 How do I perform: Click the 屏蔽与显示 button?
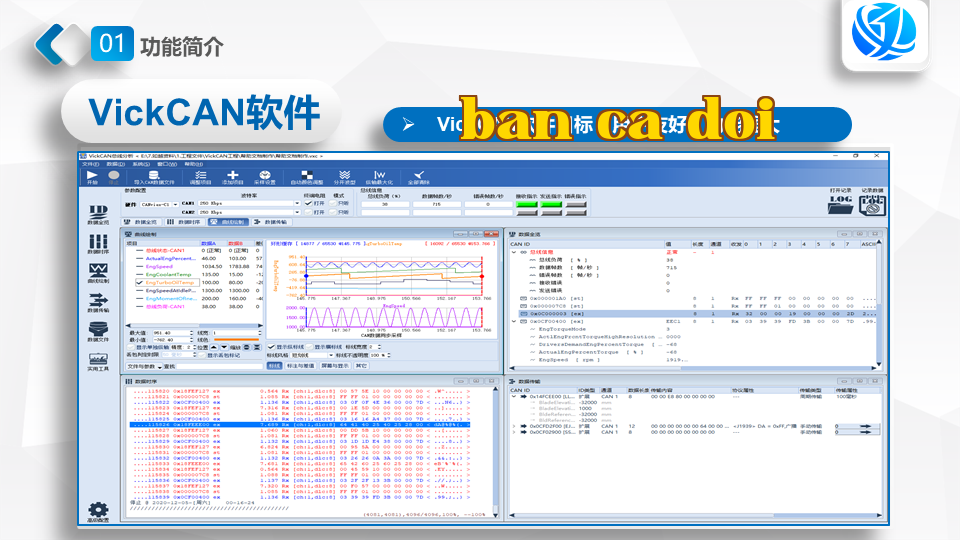(x=335, y=366)
